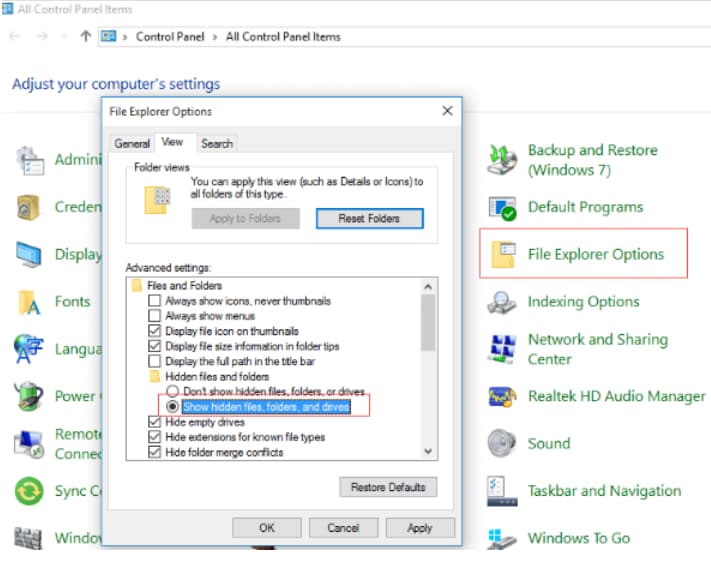The height and width of the screenshot is (567, 711).
Task: Click the Reset Folders button
Action: point(370,219)
